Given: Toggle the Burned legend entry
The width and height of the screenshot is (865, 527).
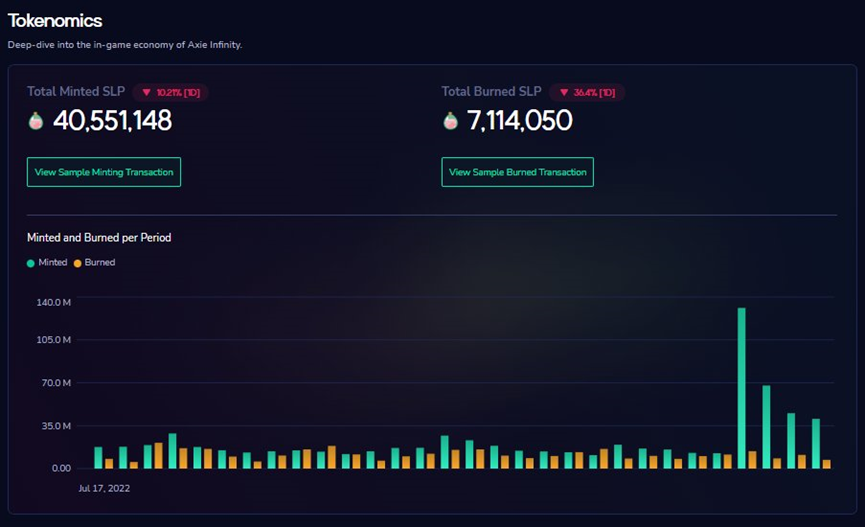Looking at the screenshot, I should coord(94,263).
